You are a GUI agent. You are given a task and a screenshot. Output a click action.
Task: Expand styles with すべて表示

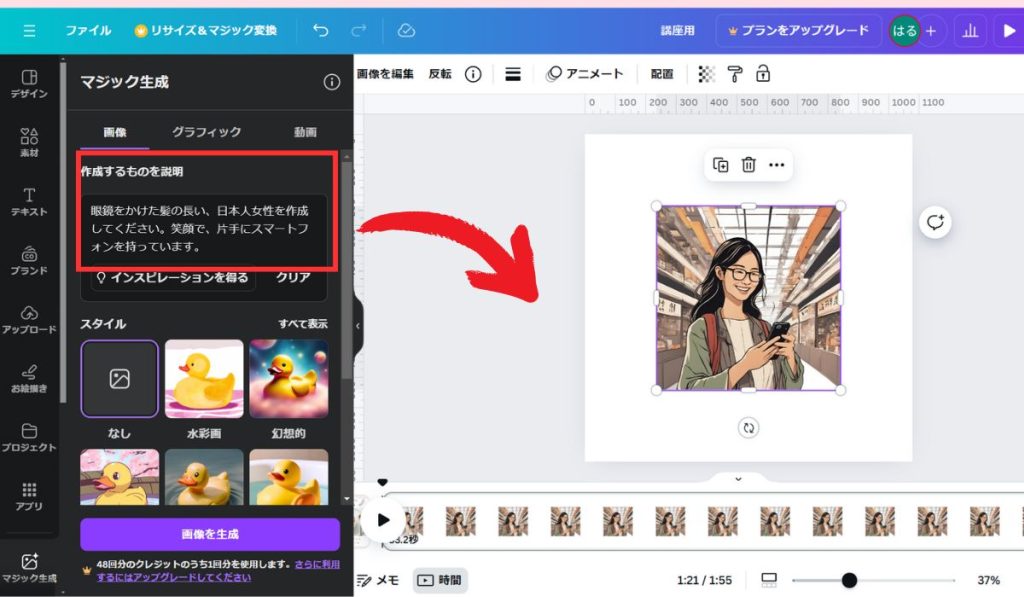302,324
